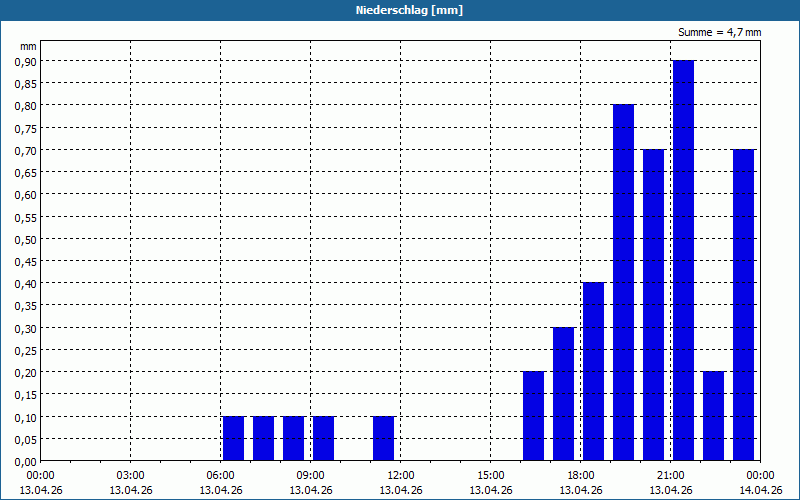Select the 0,10 mm bar starting at 06:00

[234, 439]
